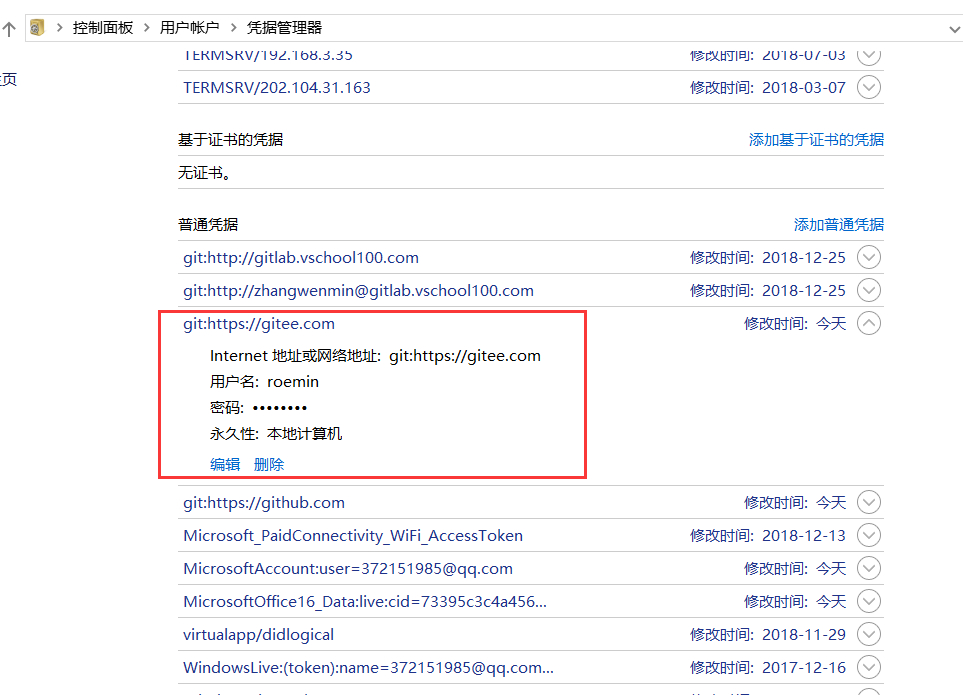Click the up arrow navigation button
Viewport: 963px width, 695px height.
click(x=9, y=29)
